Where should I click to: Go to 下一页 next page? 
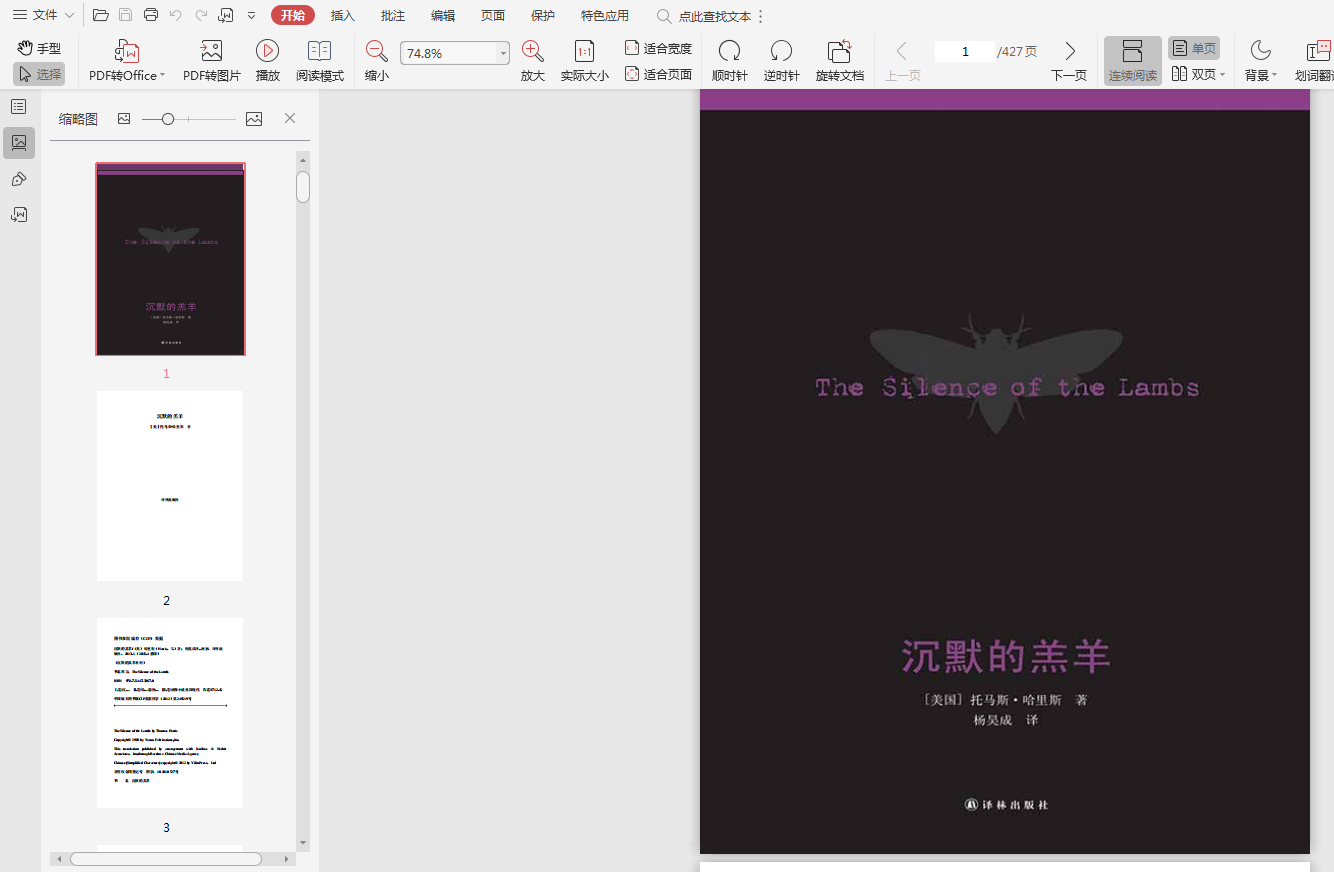[x=1069, y=61]
